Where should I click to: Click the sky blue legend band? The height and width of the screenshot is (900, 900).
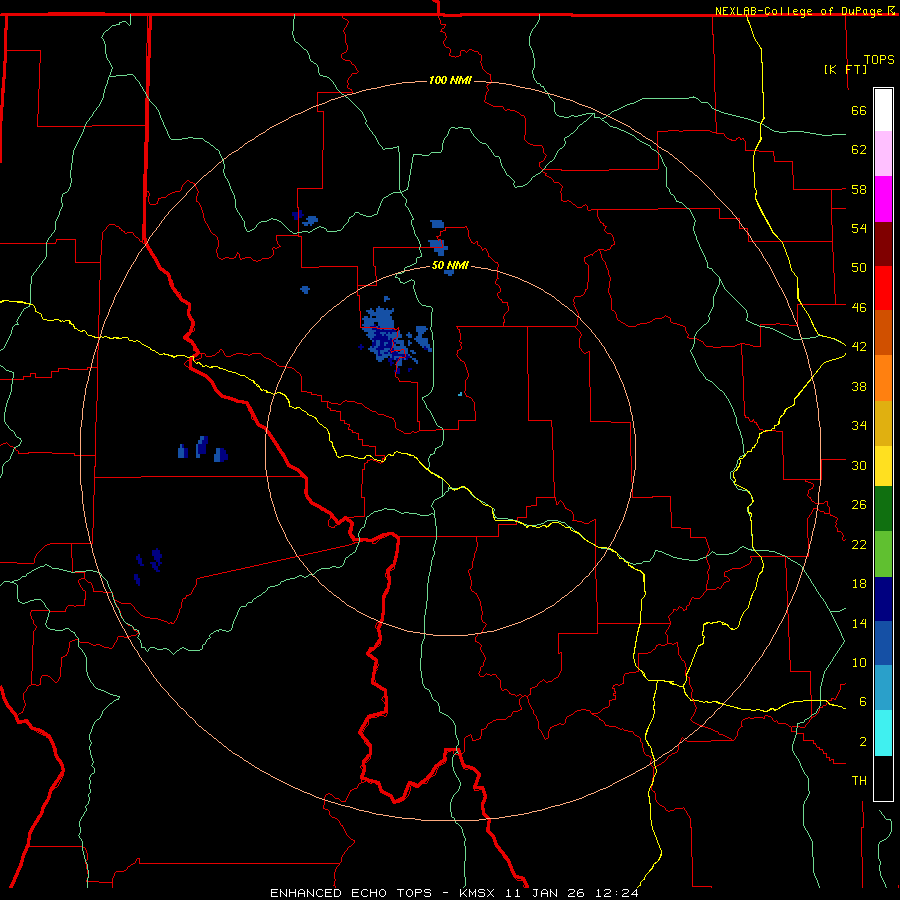[x=883, y=688]
